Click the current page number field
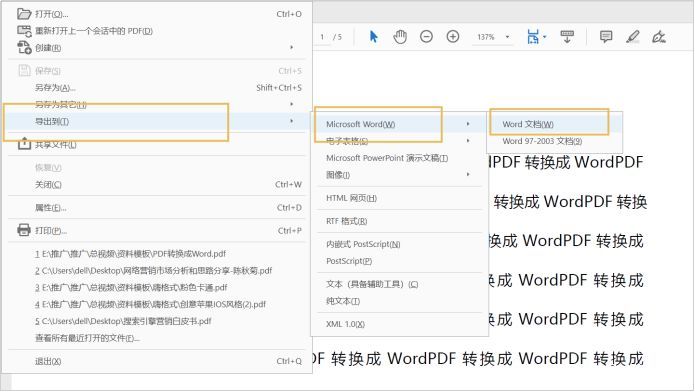 point(322,37)
